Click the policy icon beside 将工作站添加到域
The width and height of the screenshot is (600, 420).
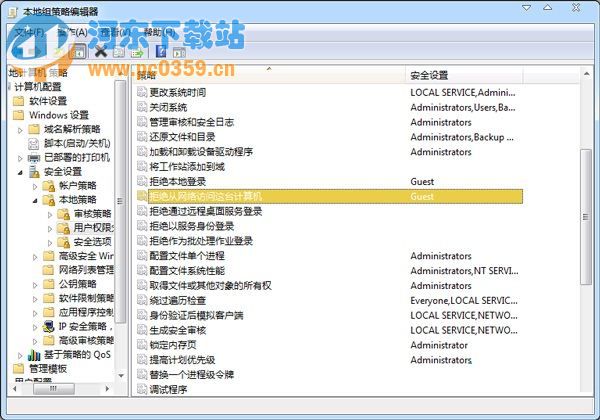(142, 167)
